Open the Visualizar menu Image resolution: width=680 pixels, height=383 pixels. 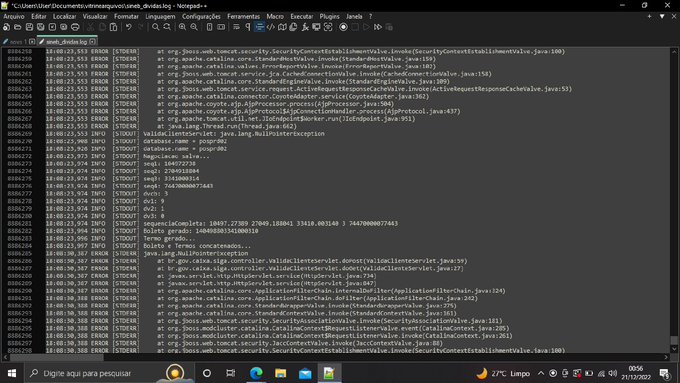point(95,16)
